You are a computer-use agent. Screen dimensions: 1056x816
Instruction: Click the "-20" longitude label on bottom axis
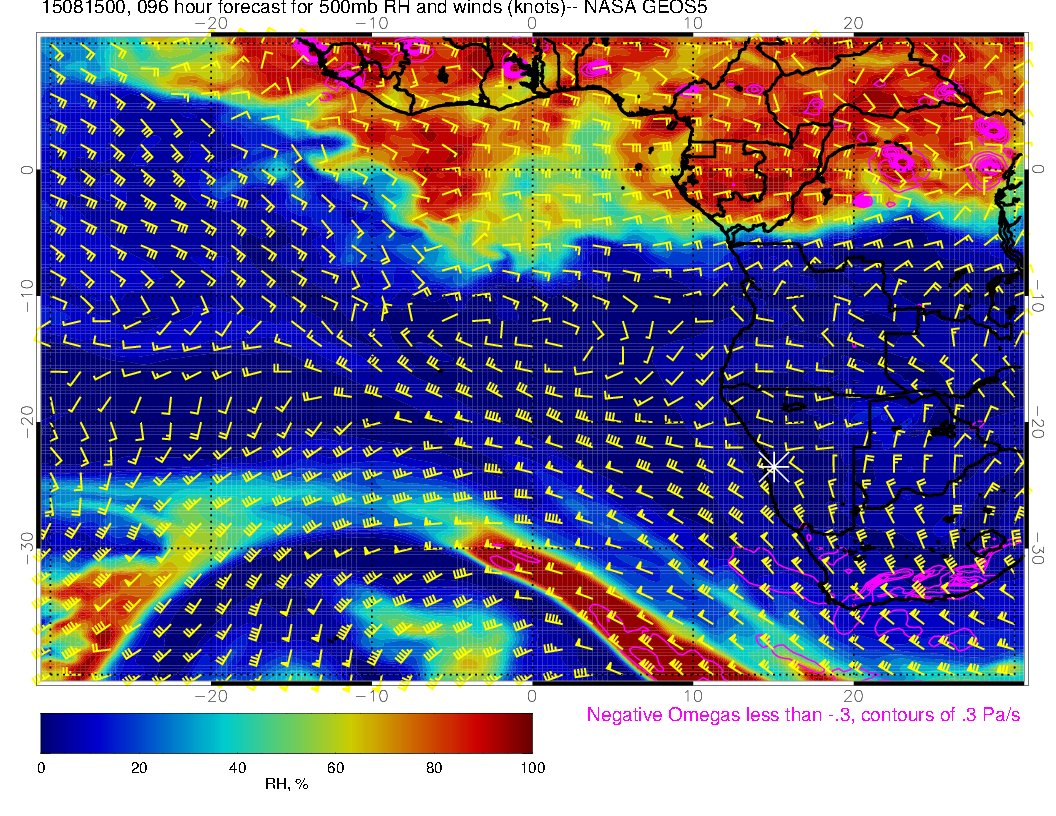pyautogui.click(x=210, y=695)
